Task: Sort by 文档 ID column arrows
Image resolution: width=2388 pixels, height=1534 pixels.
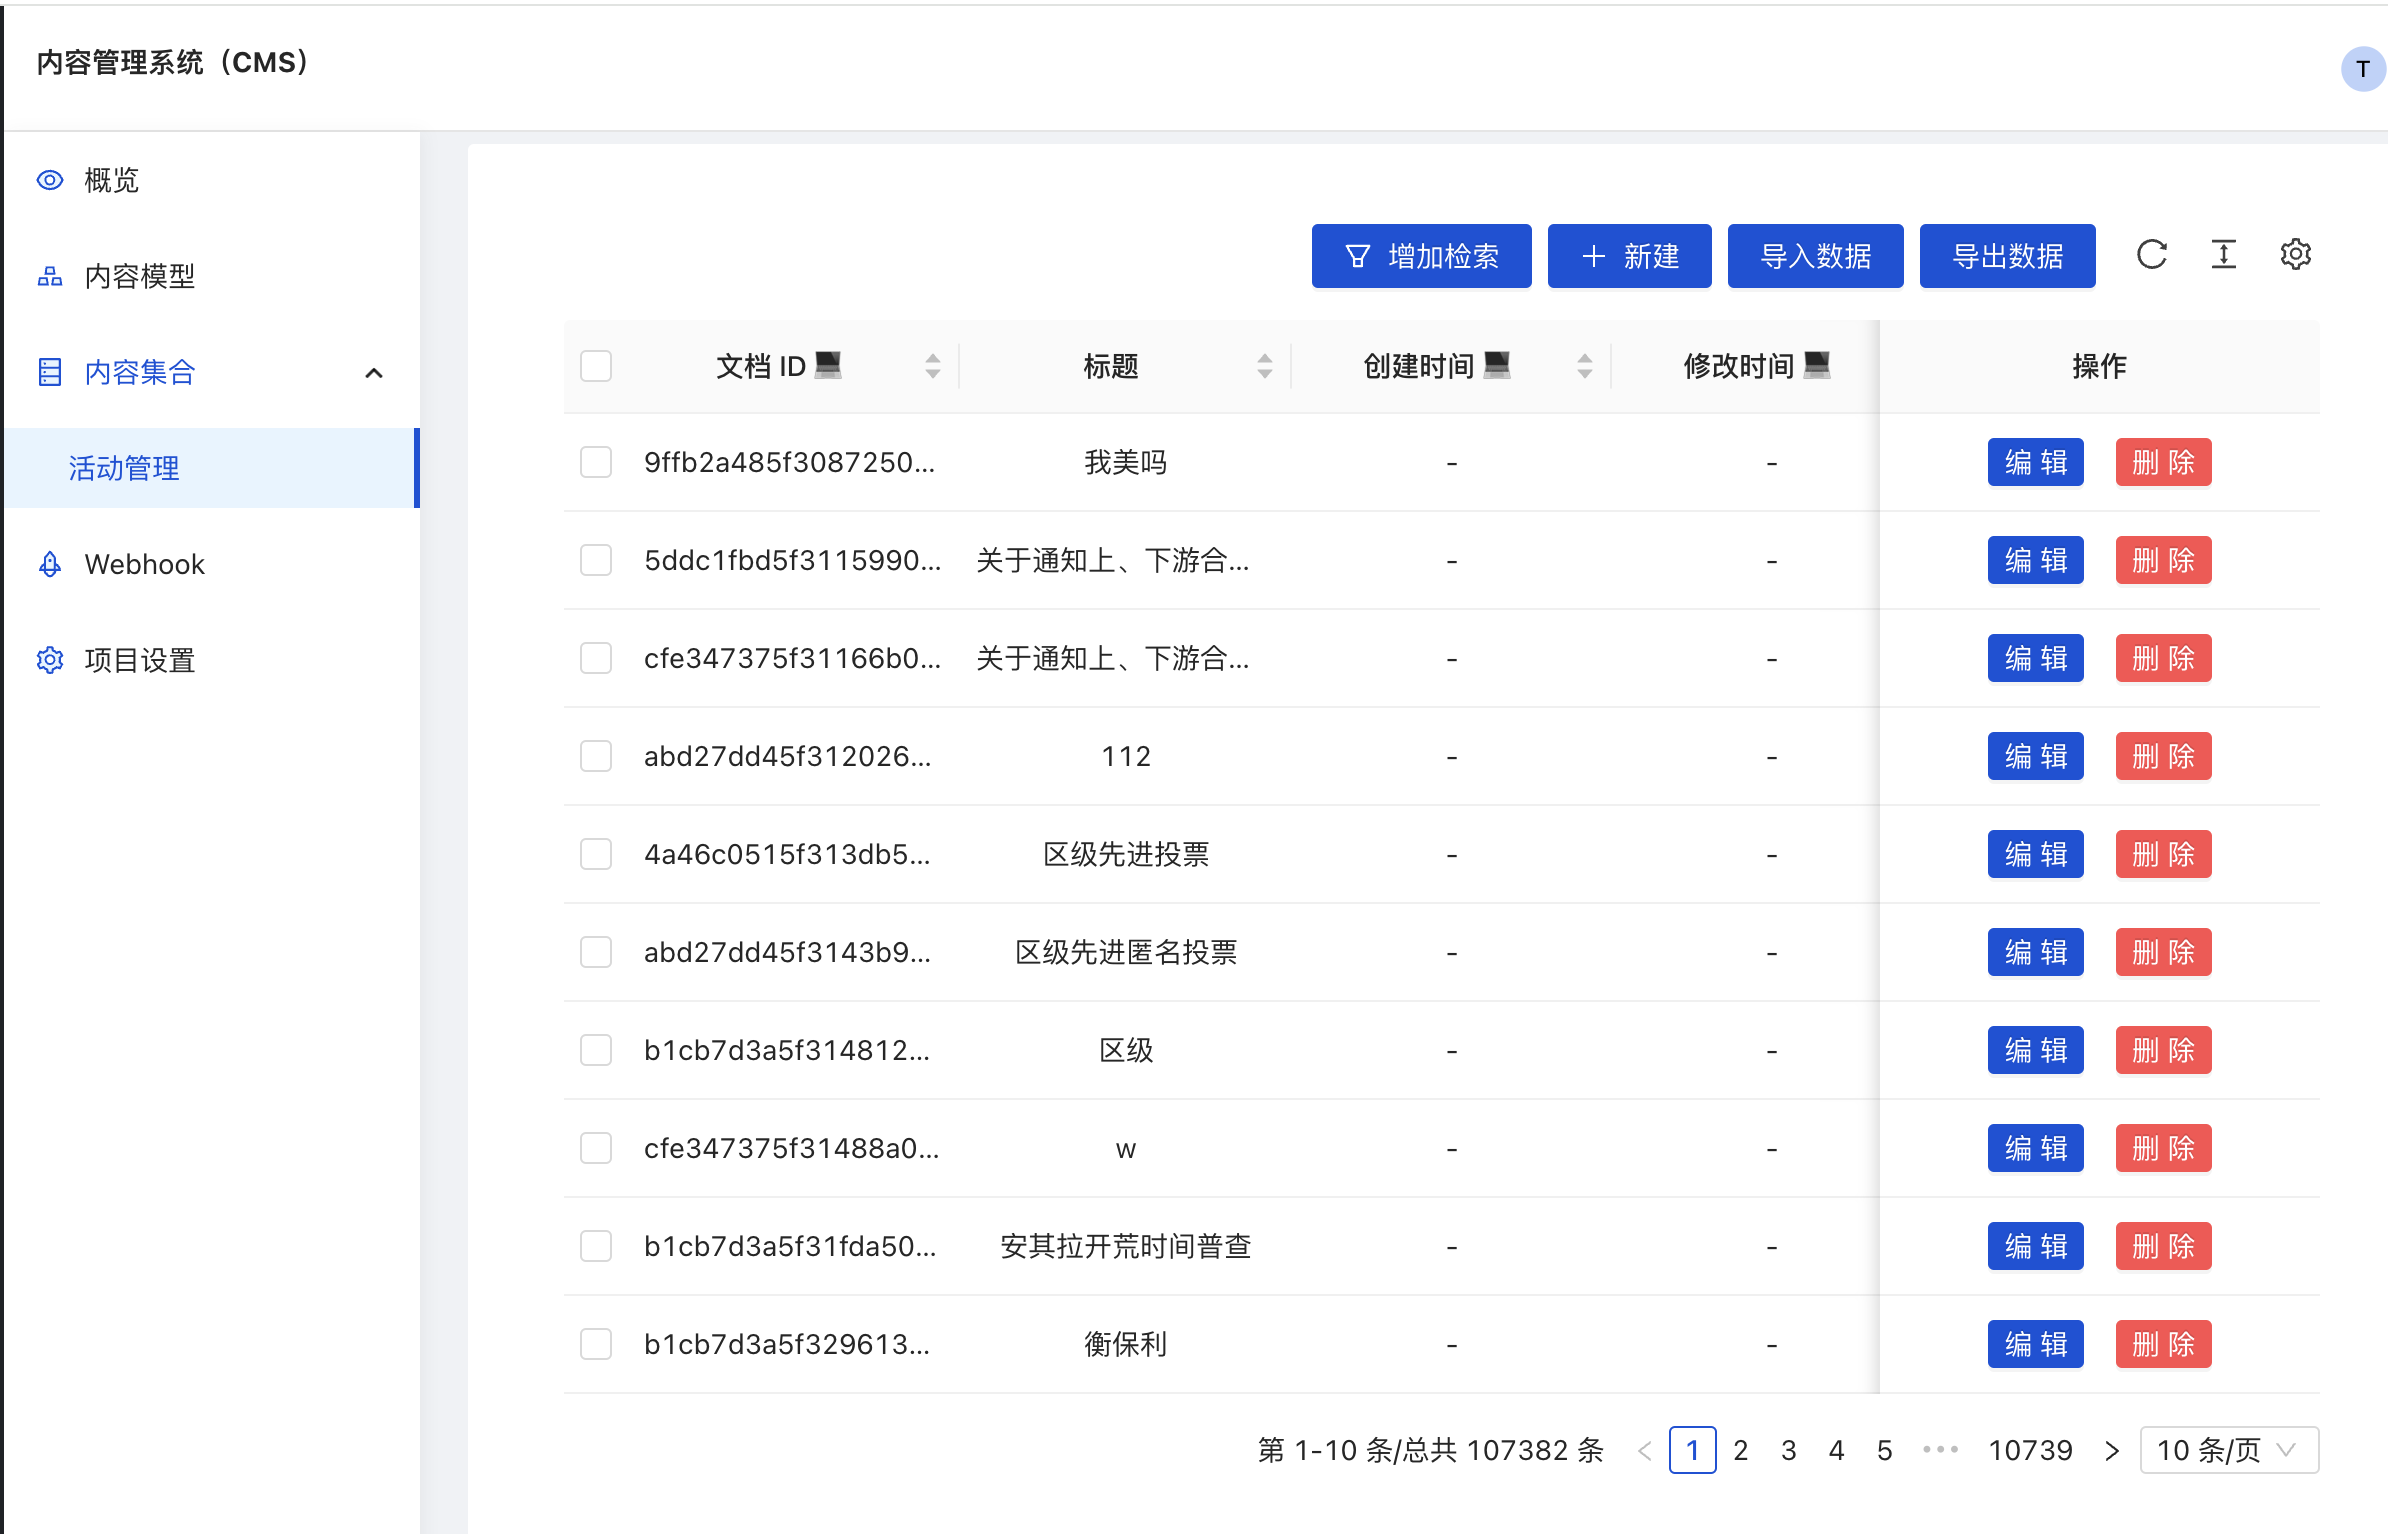Action: click(932, 366)
